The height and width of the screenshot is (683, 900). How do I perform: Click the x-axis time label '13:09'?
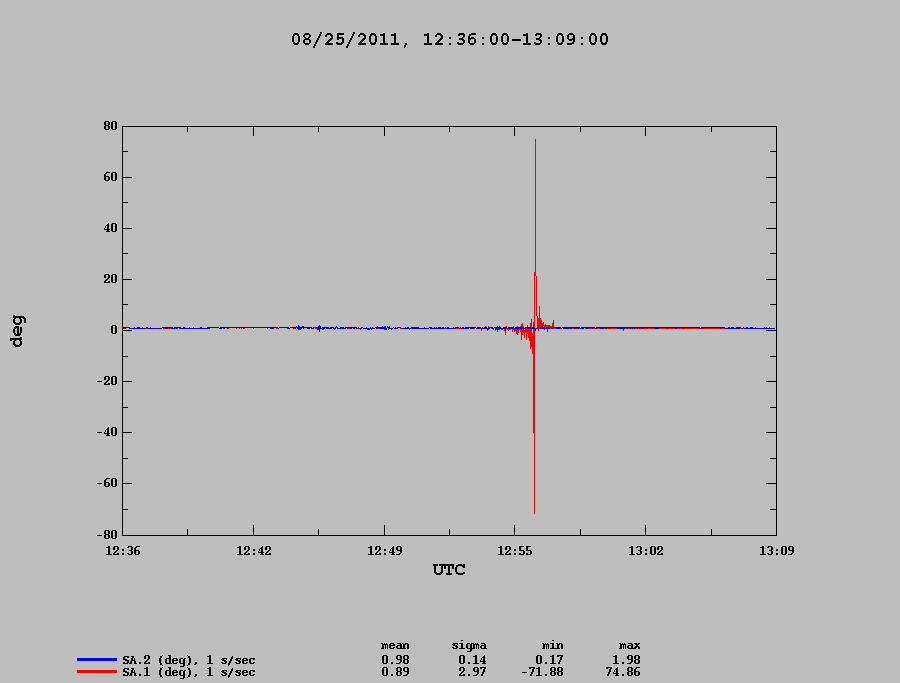pos(777,551)
